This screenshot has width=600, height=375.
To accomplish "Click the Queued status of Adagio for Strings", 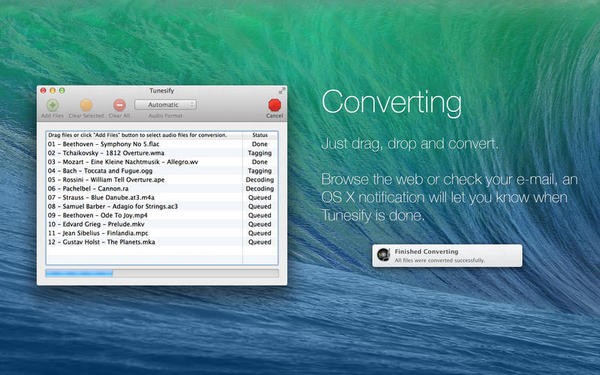I will pyautogui.click(x=260, y=206).
